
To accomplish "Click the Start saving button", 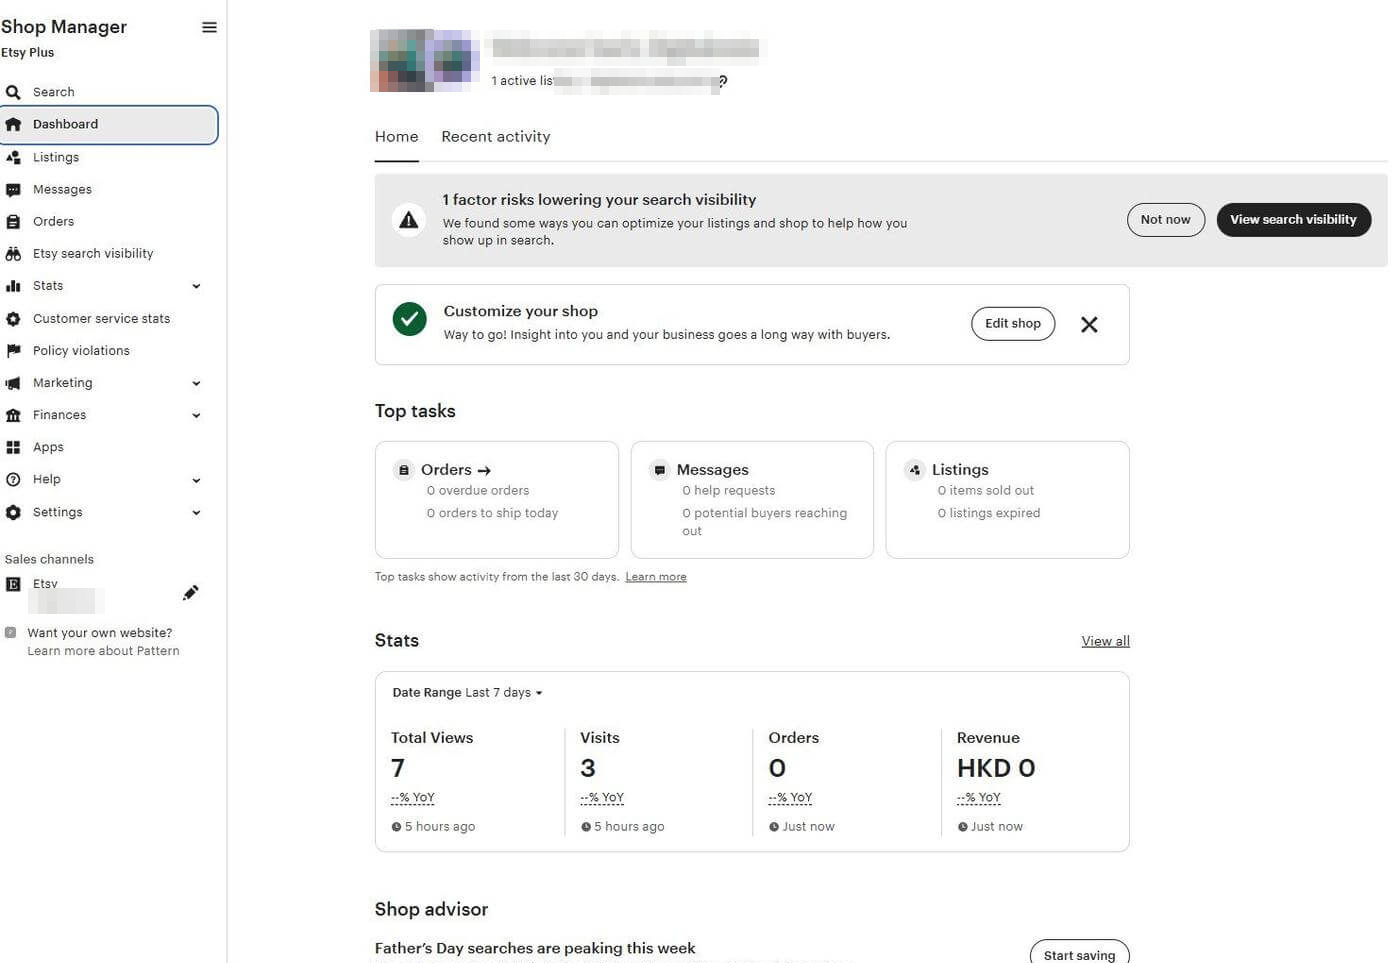I will 1079,954.
